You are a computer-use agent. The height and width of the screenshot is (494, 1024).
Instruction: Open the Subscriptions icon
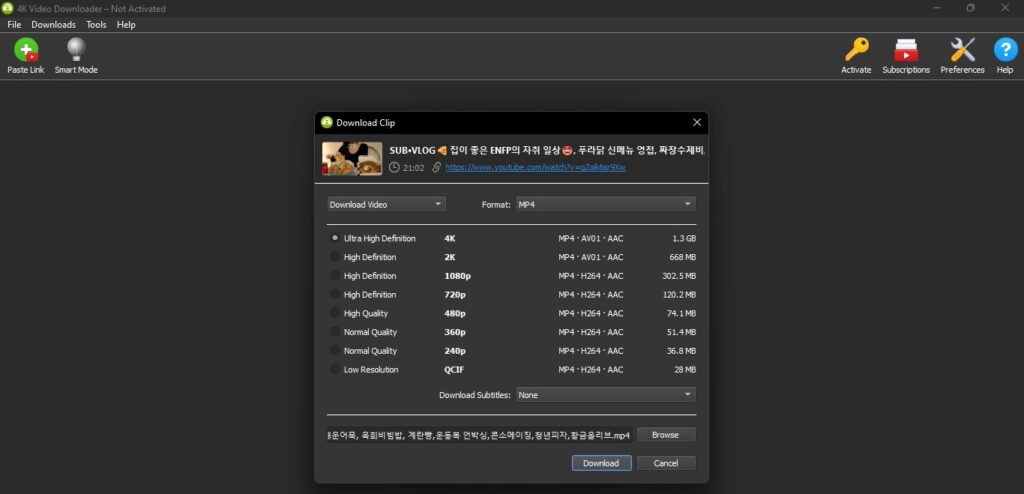[906, 50]
